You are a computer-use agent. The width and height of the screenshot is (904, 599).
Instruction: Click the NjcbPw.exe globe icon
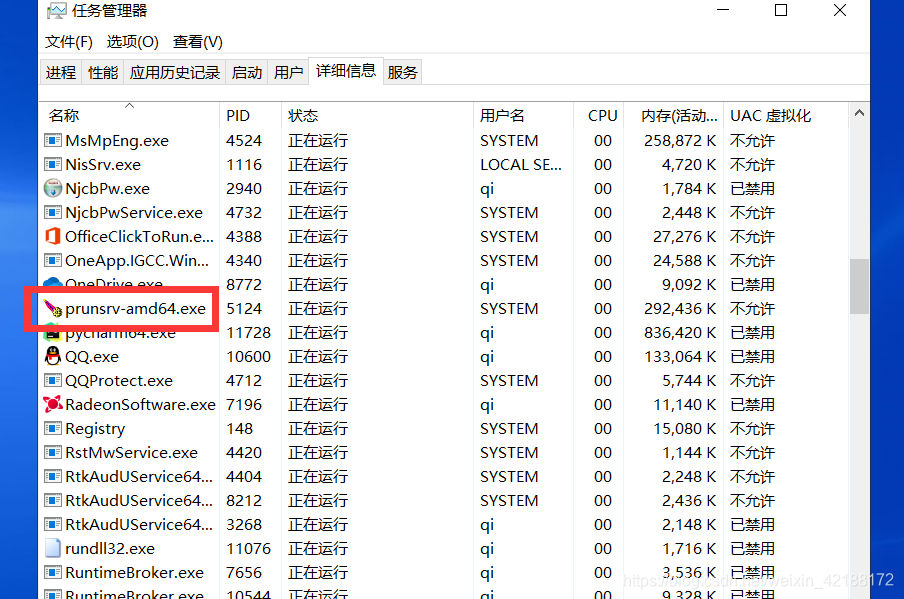[52, 188]
